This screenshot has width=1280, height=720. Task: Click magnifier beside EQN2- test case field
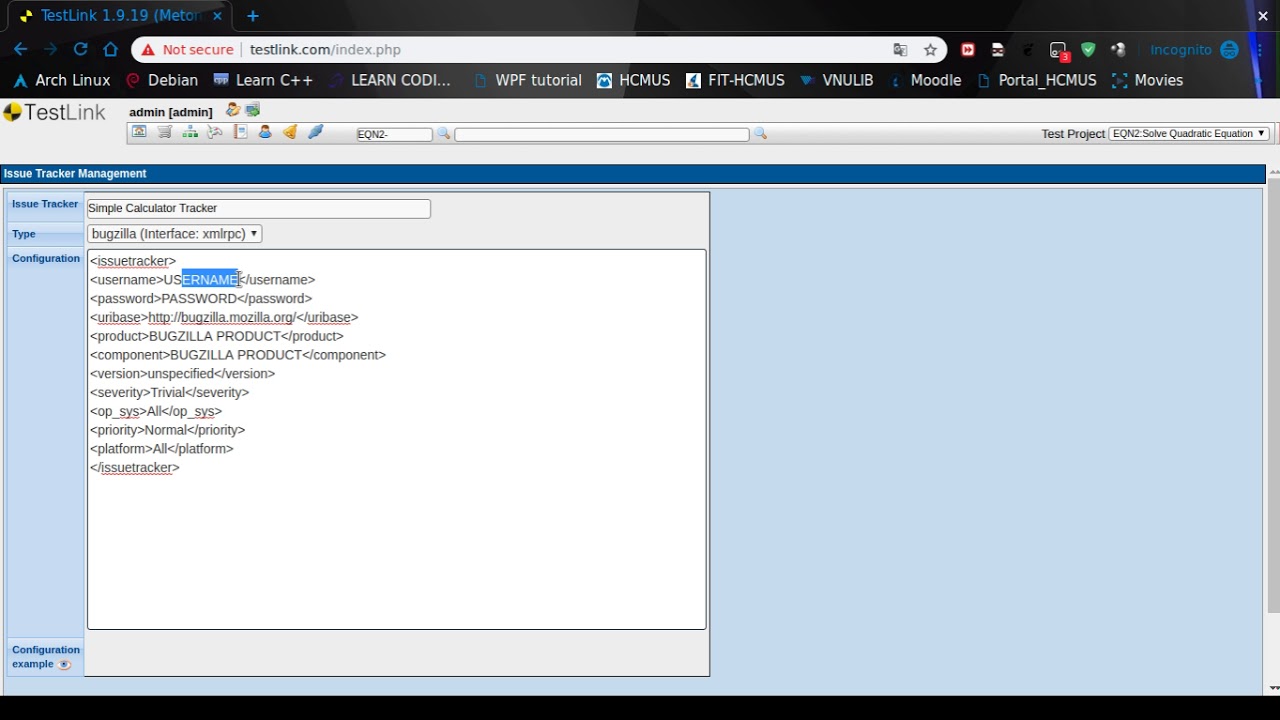pos(444,133)
